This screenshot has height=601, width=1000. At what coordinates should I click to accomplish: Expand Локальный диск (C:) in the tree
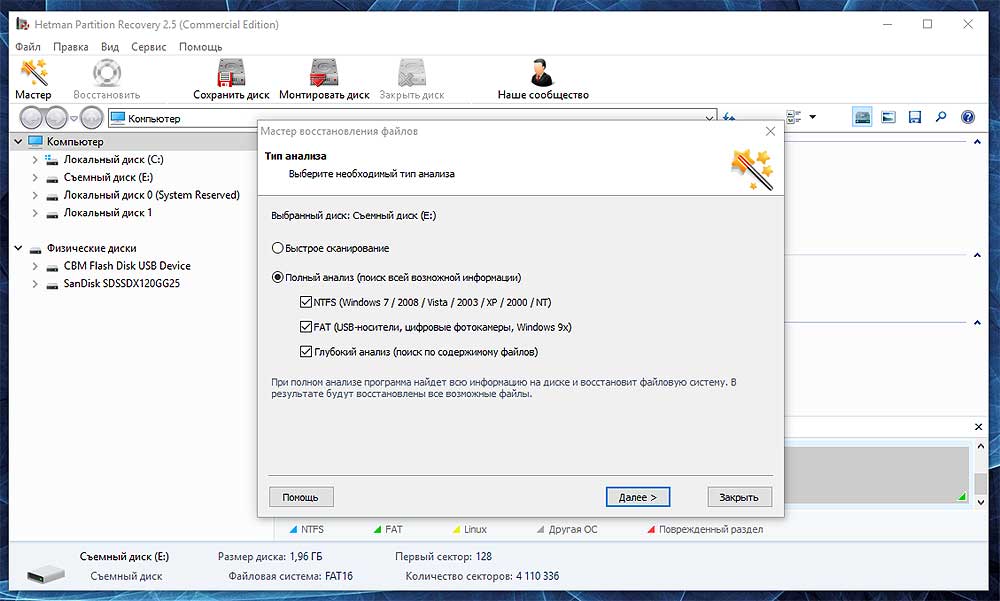34,160
